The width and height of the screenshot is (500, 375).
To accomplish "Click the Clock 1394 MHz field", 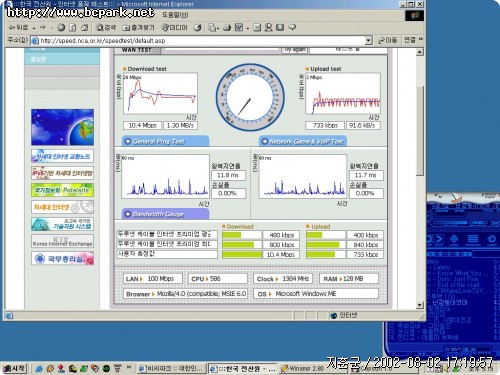I will pyautogui.click(x=283, y=279).
